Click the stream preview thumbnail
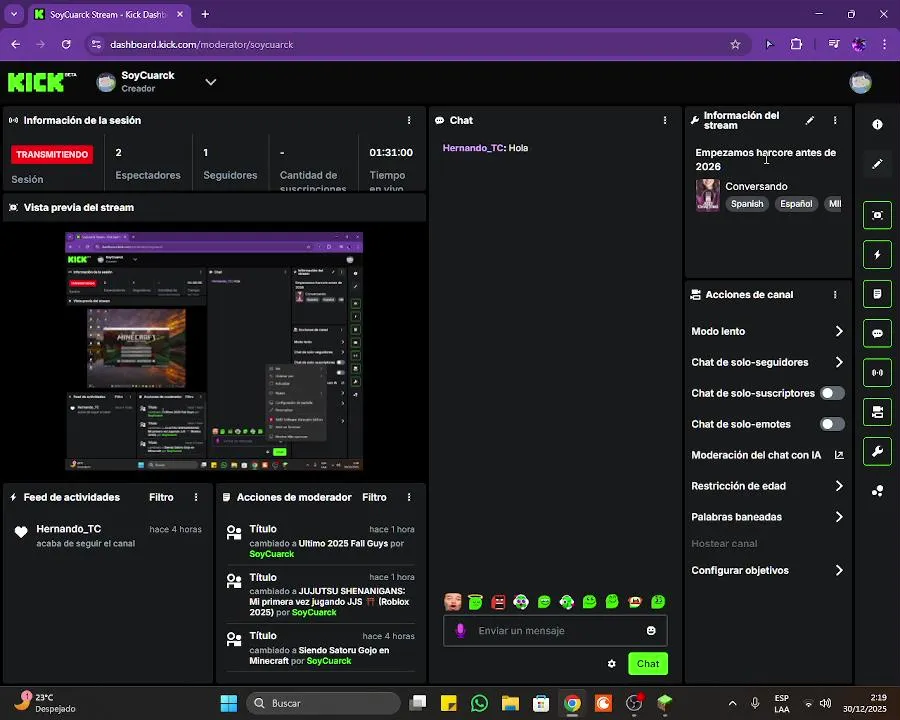This screenshot has height=720, width=900. [x=214, y=351]
